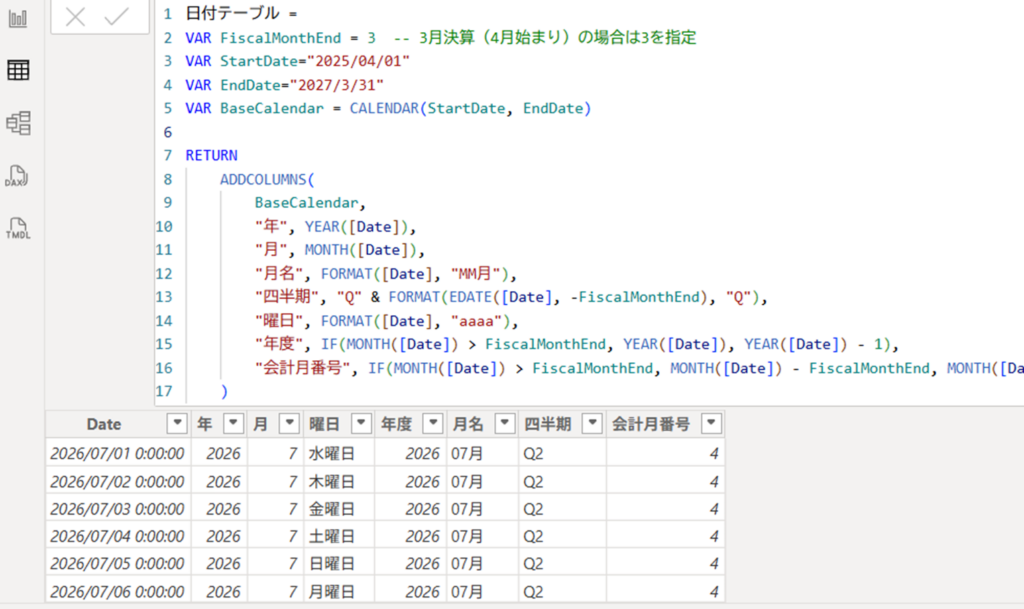Expand 年度 column filter arrow
Screen dimensions: 1024x609
click(432, 423)
